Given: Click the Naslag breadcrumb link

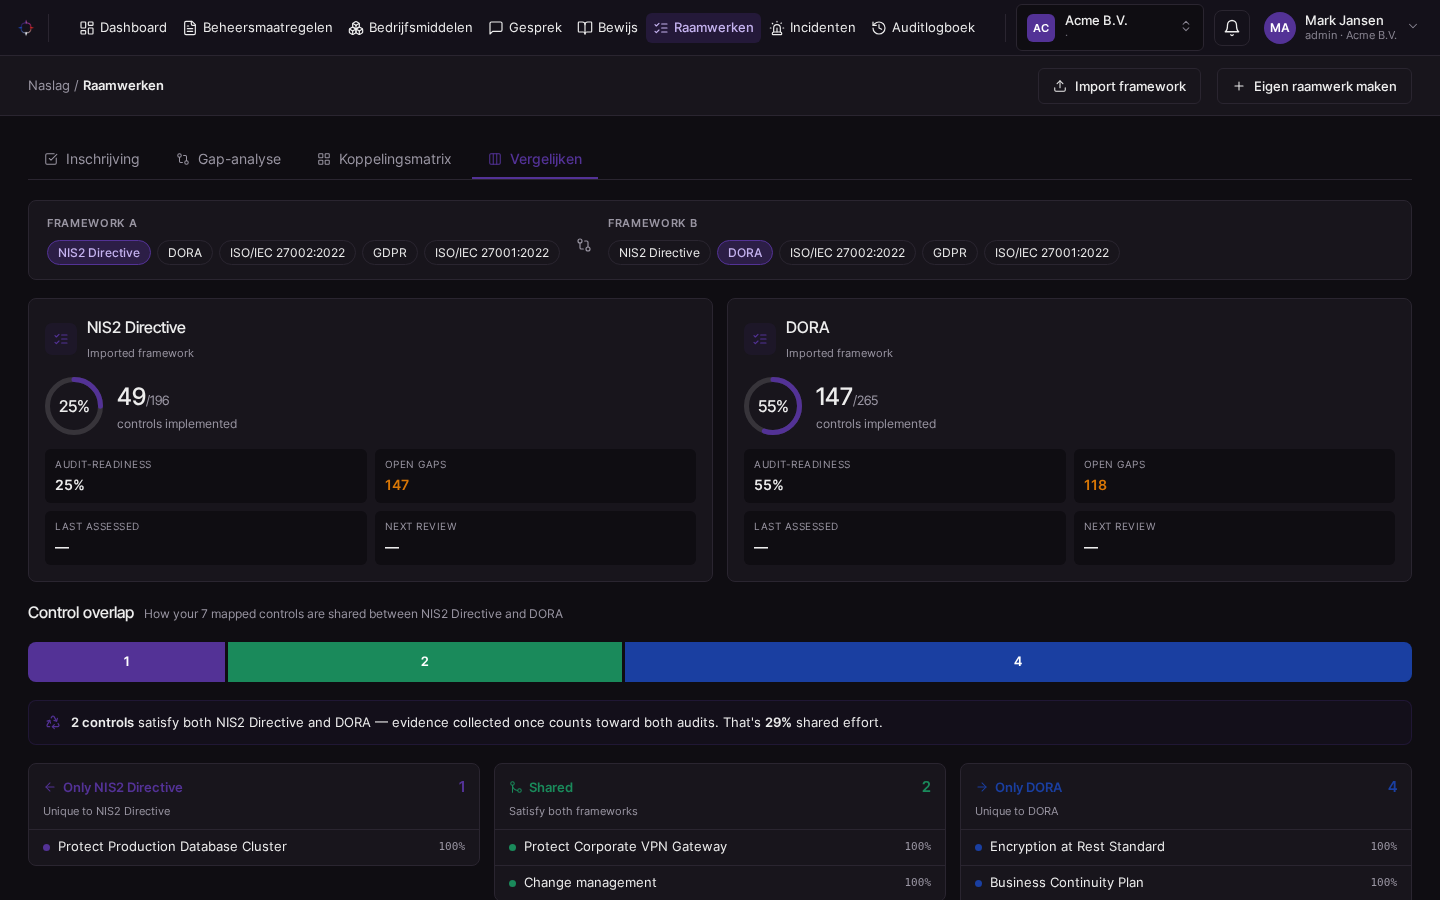Looking at the screenshot, I should tap(49, 86).
